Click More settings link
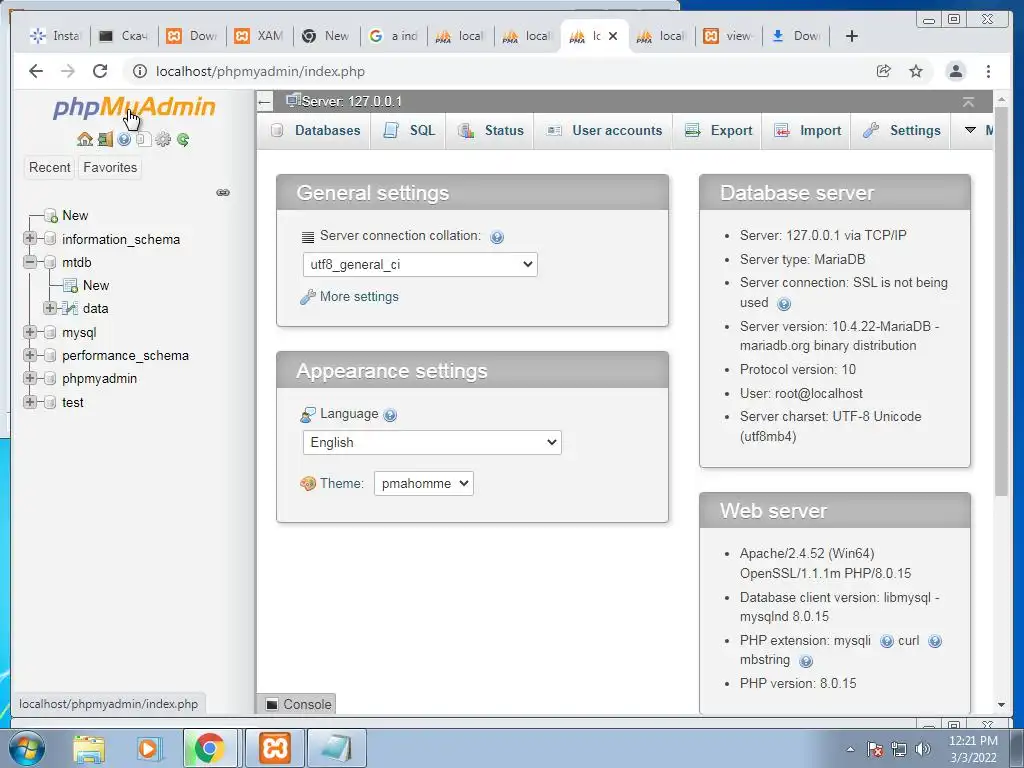1024x768 pixels. click(x=359, y=296)
